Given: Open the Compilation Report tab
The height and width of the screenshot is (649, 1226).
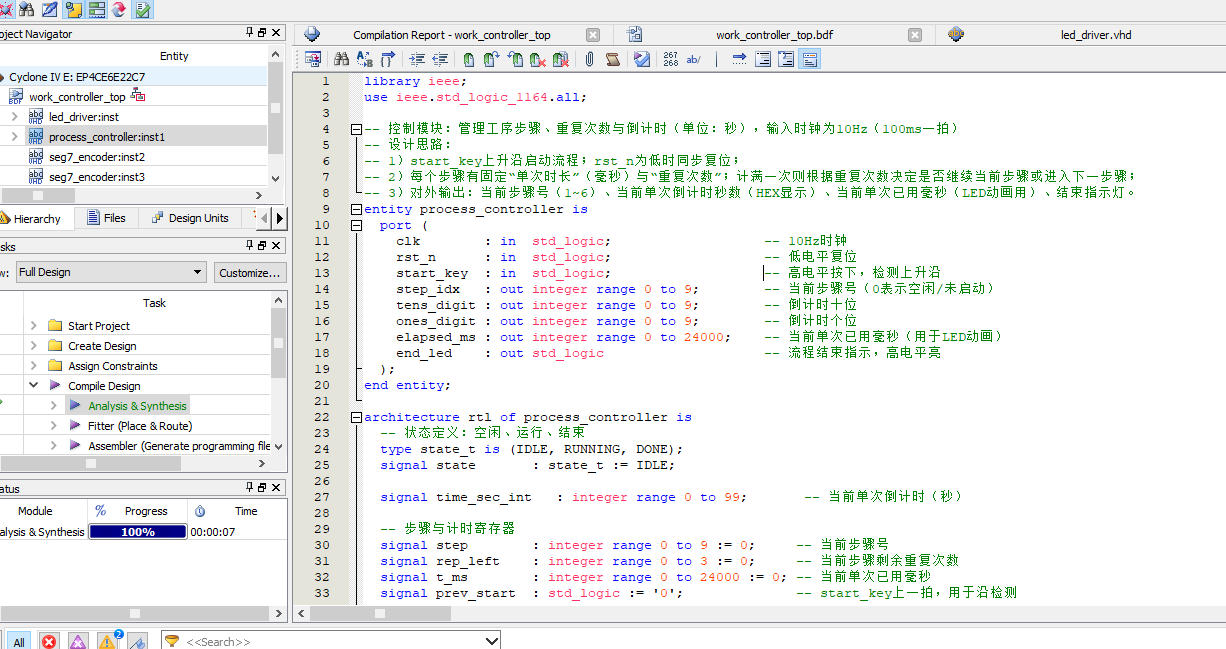Looking at the screenshot, I should (451, 35).
